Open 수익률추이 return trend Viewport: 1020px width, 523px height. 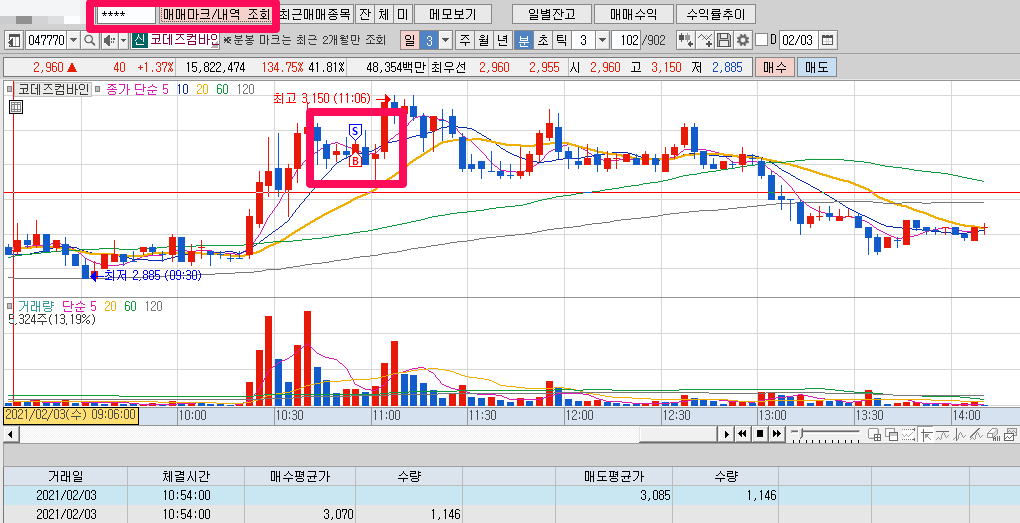716,14
